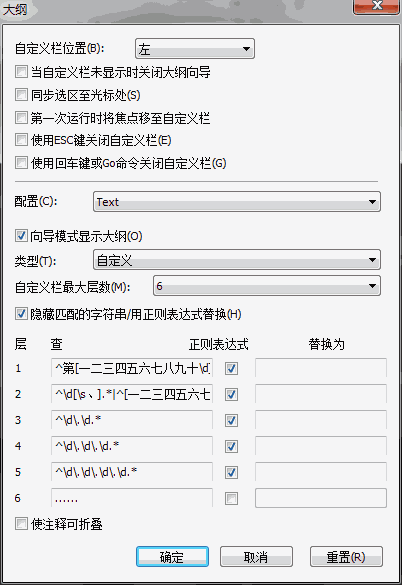Uncheck 向导模式显示大纲 checkbox
The height and width of the screenshot is (585, 402).
[x=21, y=236]
